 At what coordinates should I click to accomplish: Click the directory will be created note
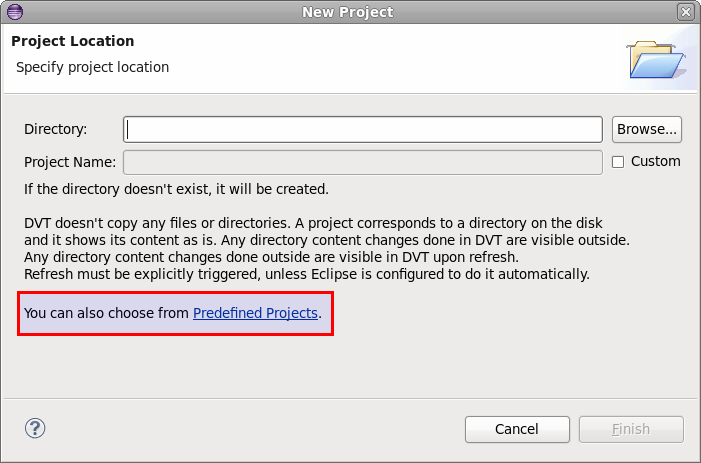176,188
